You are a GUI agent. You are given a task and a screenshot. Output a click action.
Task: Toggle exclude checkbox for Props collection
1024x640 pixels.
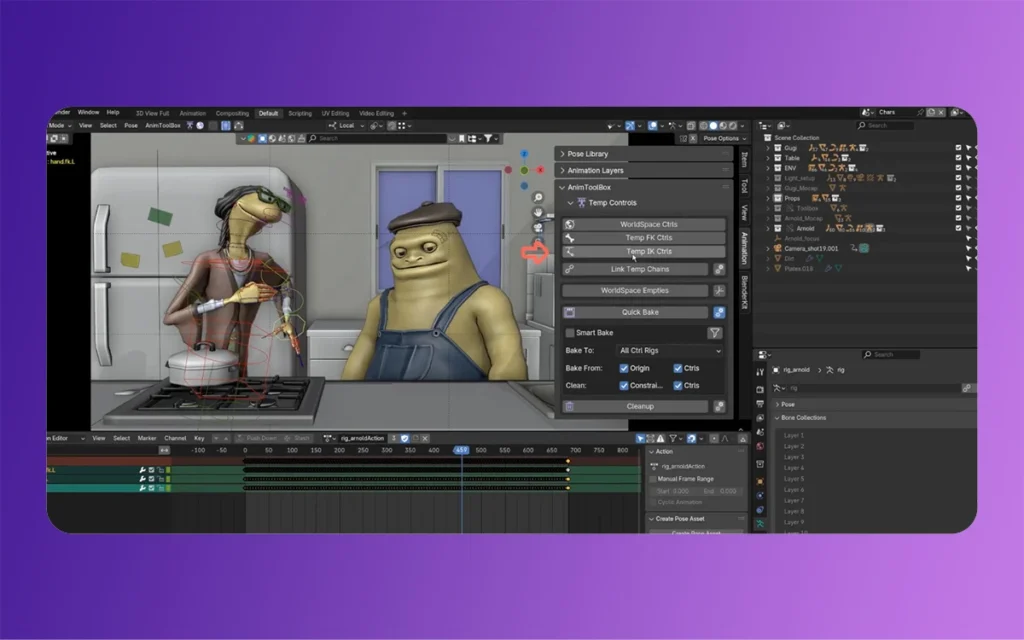tap(958, 198)
